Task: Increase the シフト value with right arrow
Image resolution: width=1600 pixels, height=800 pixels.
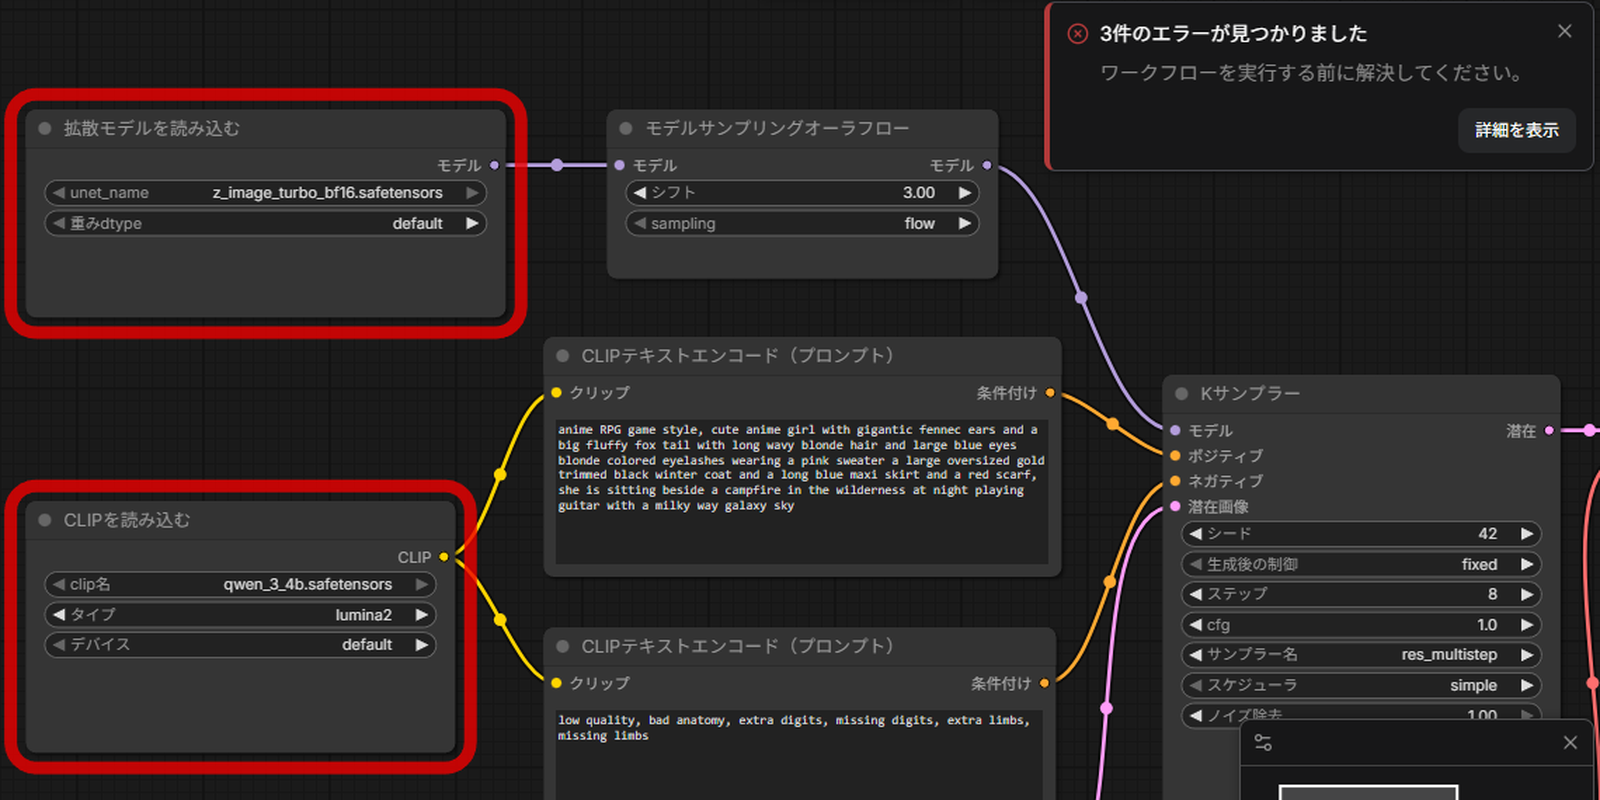Action: [x=965, y=193]
